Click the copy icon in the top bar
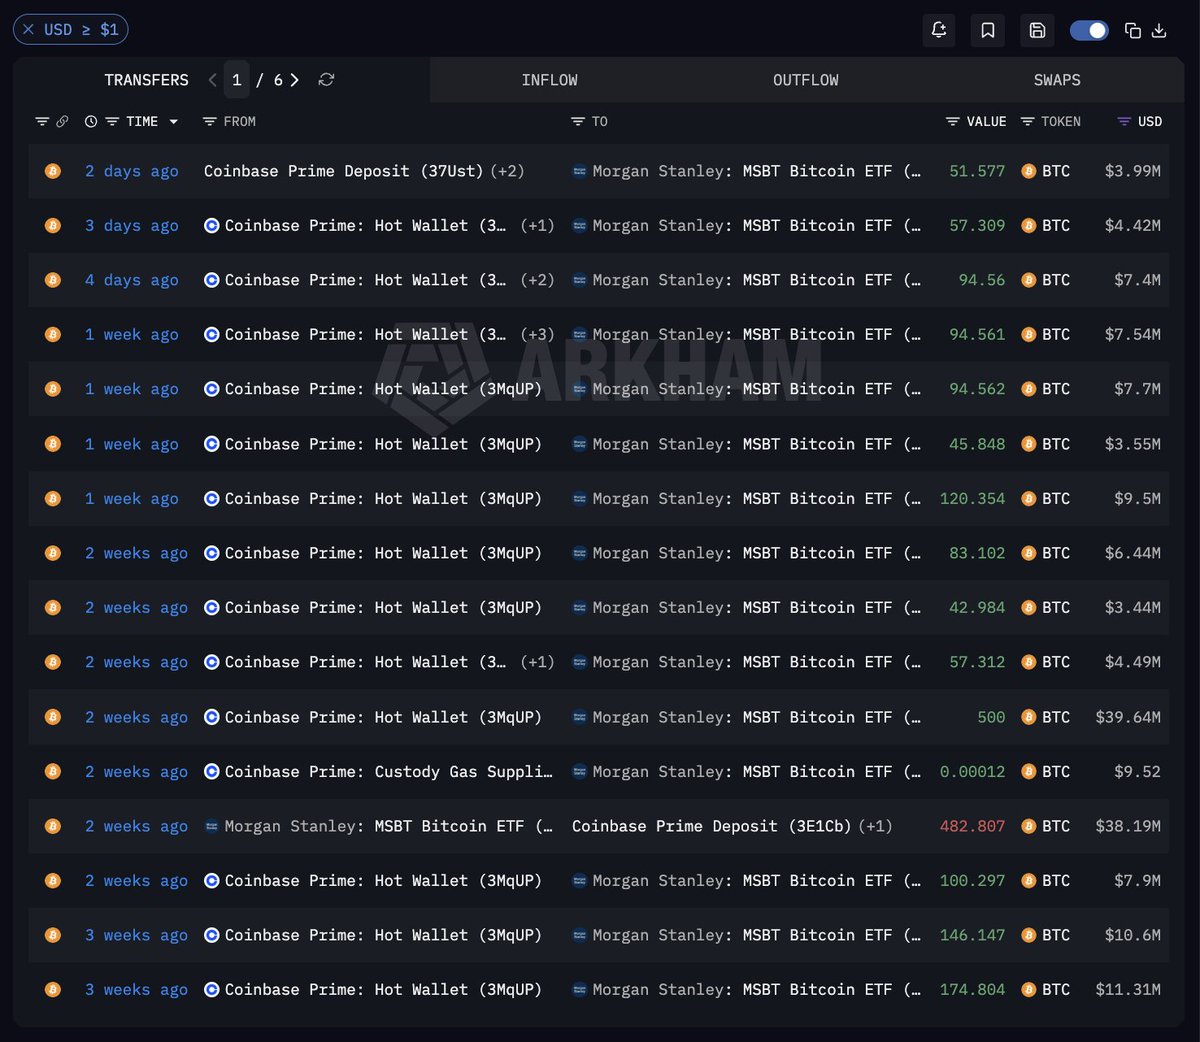Viewport: 1200px width, 1042px height. click(1133, 30)
